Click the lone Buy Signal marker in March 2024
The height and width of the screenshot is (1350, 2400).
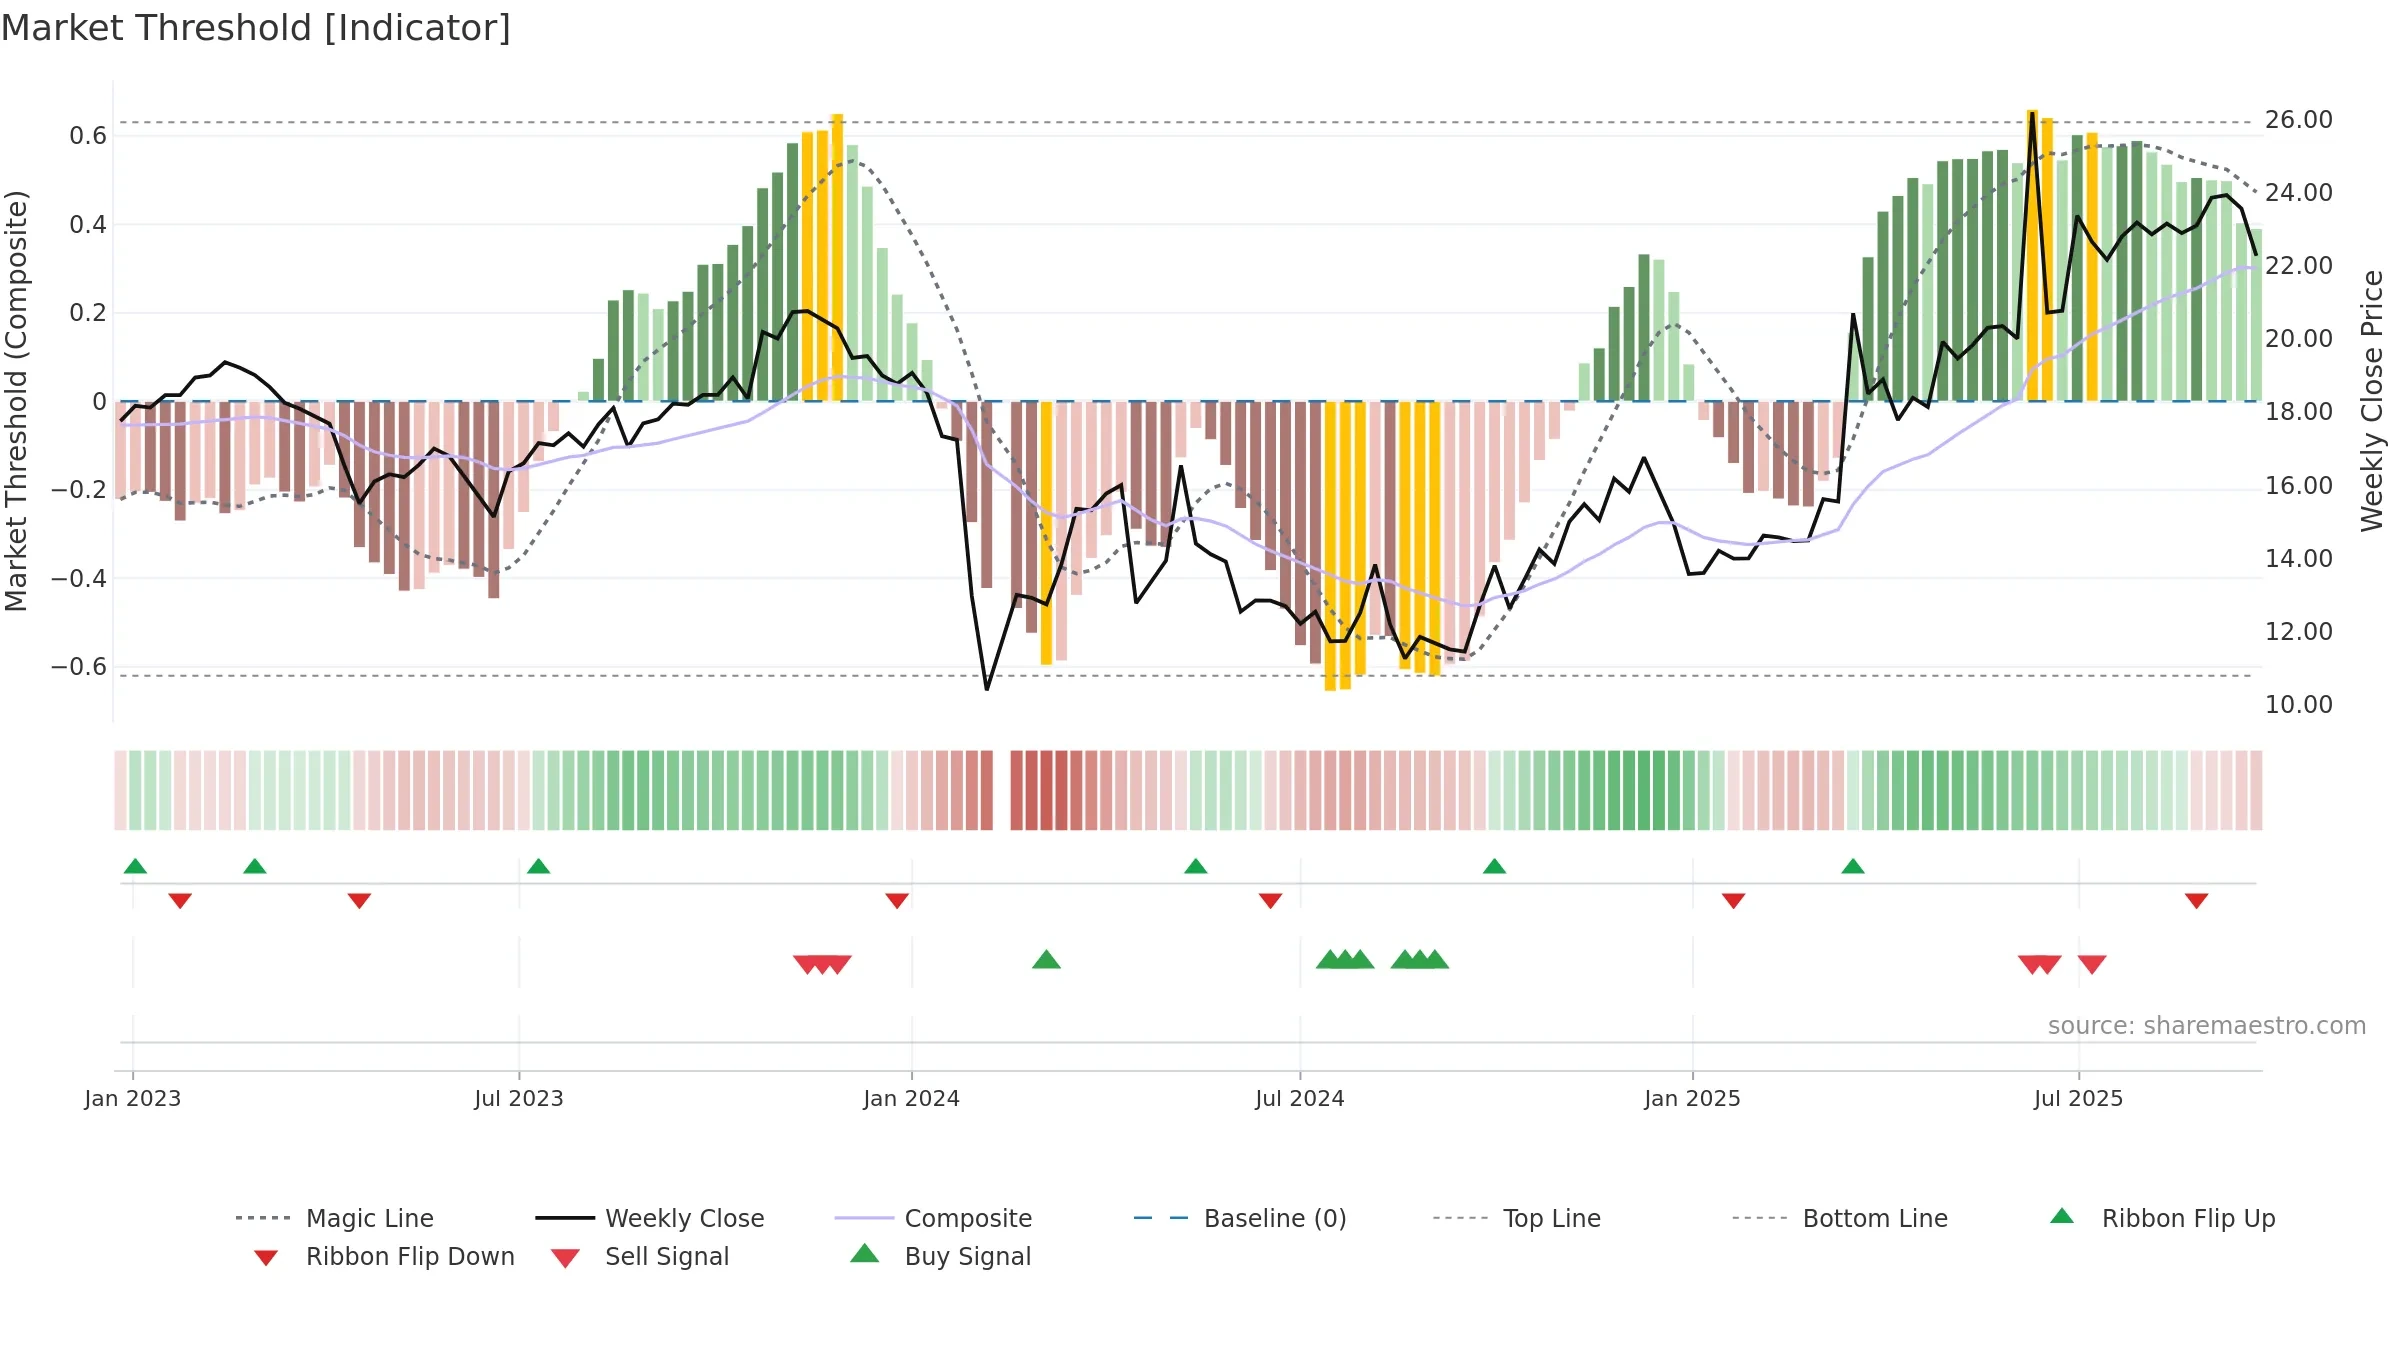1046,959
